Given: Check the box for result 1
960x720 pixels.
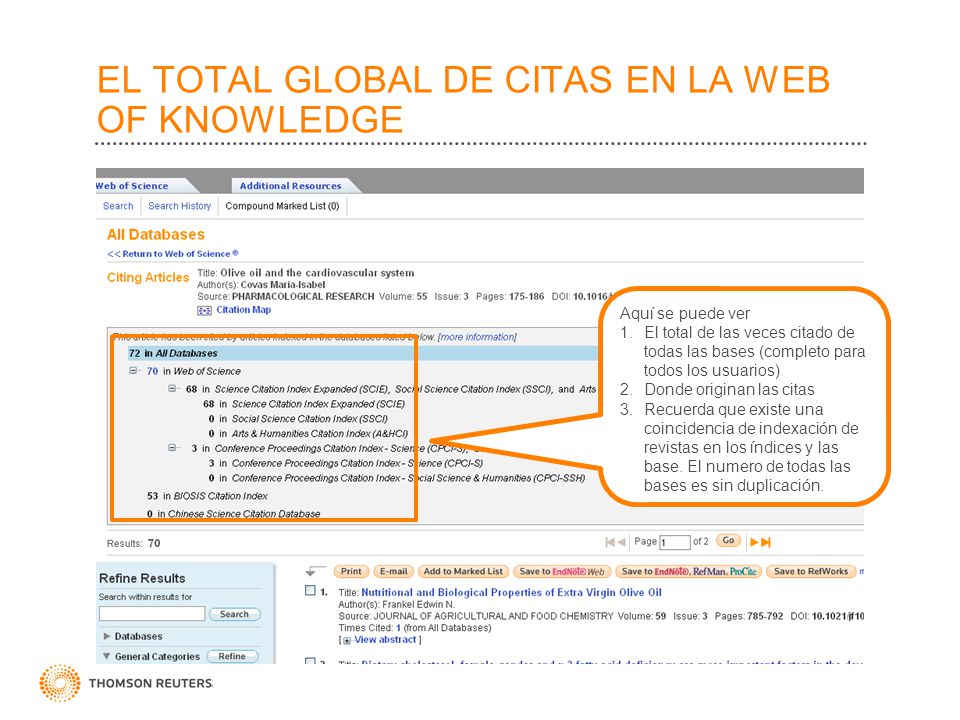Looking at the screenshot, I should 310,591.
